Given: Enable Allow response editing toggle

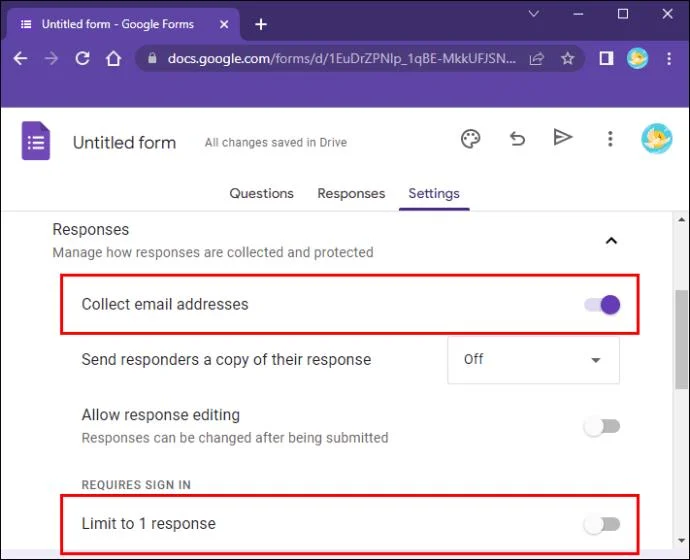Looking at the screenshot, I should pos(602,426).
